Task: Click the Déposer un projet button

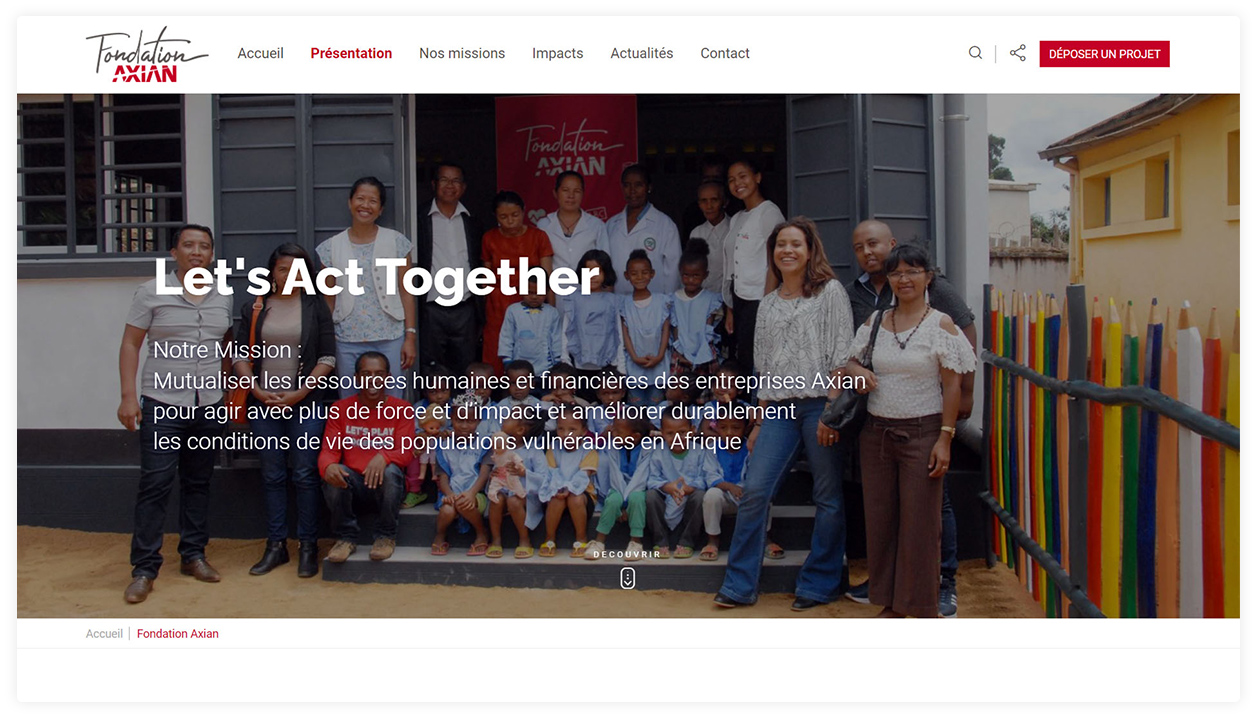Action: tap(1104, 54)
